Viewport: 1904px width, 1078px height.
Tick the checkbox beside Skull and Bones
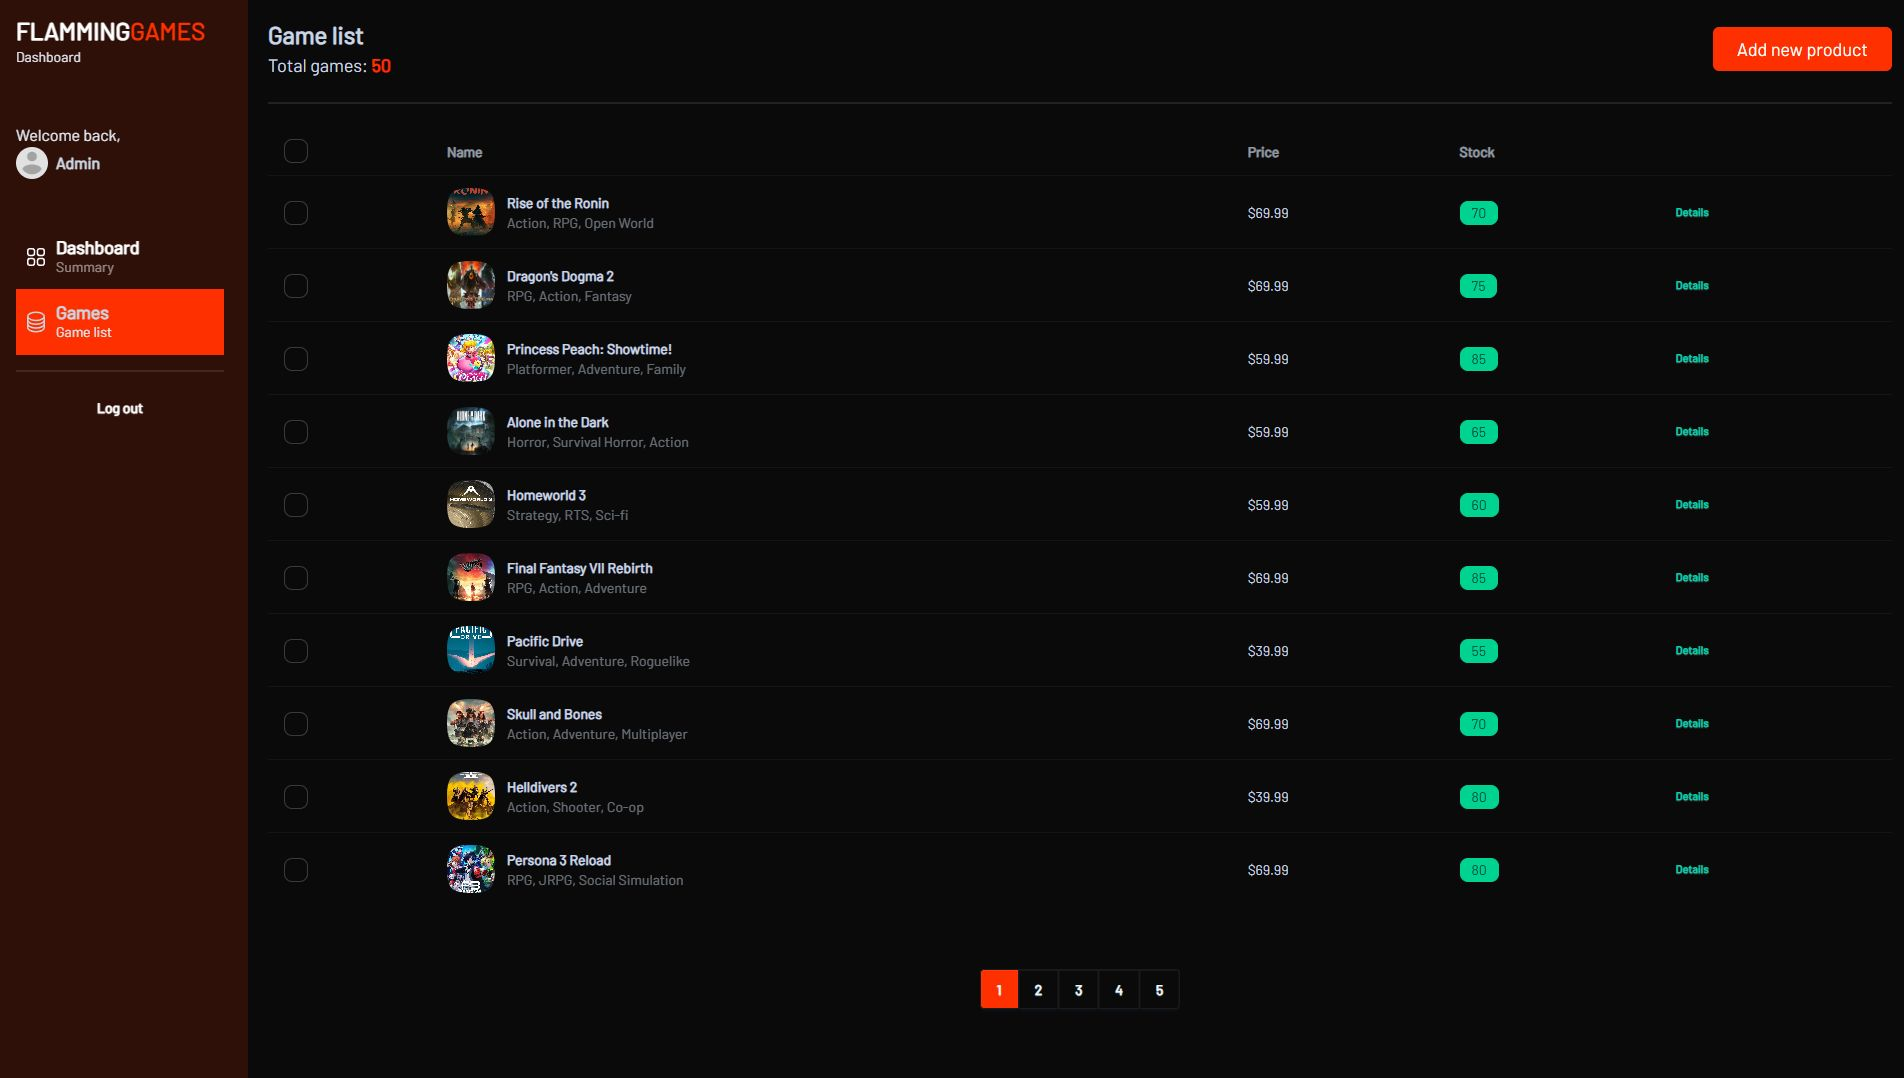coord(296,724)
